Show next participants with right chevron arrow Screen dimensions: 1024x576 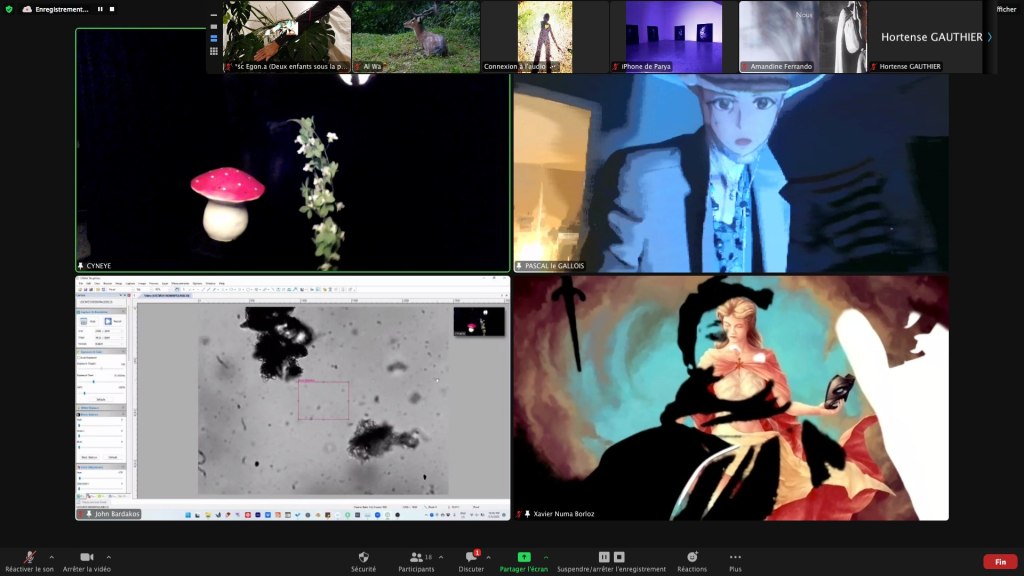coord(989,37)
